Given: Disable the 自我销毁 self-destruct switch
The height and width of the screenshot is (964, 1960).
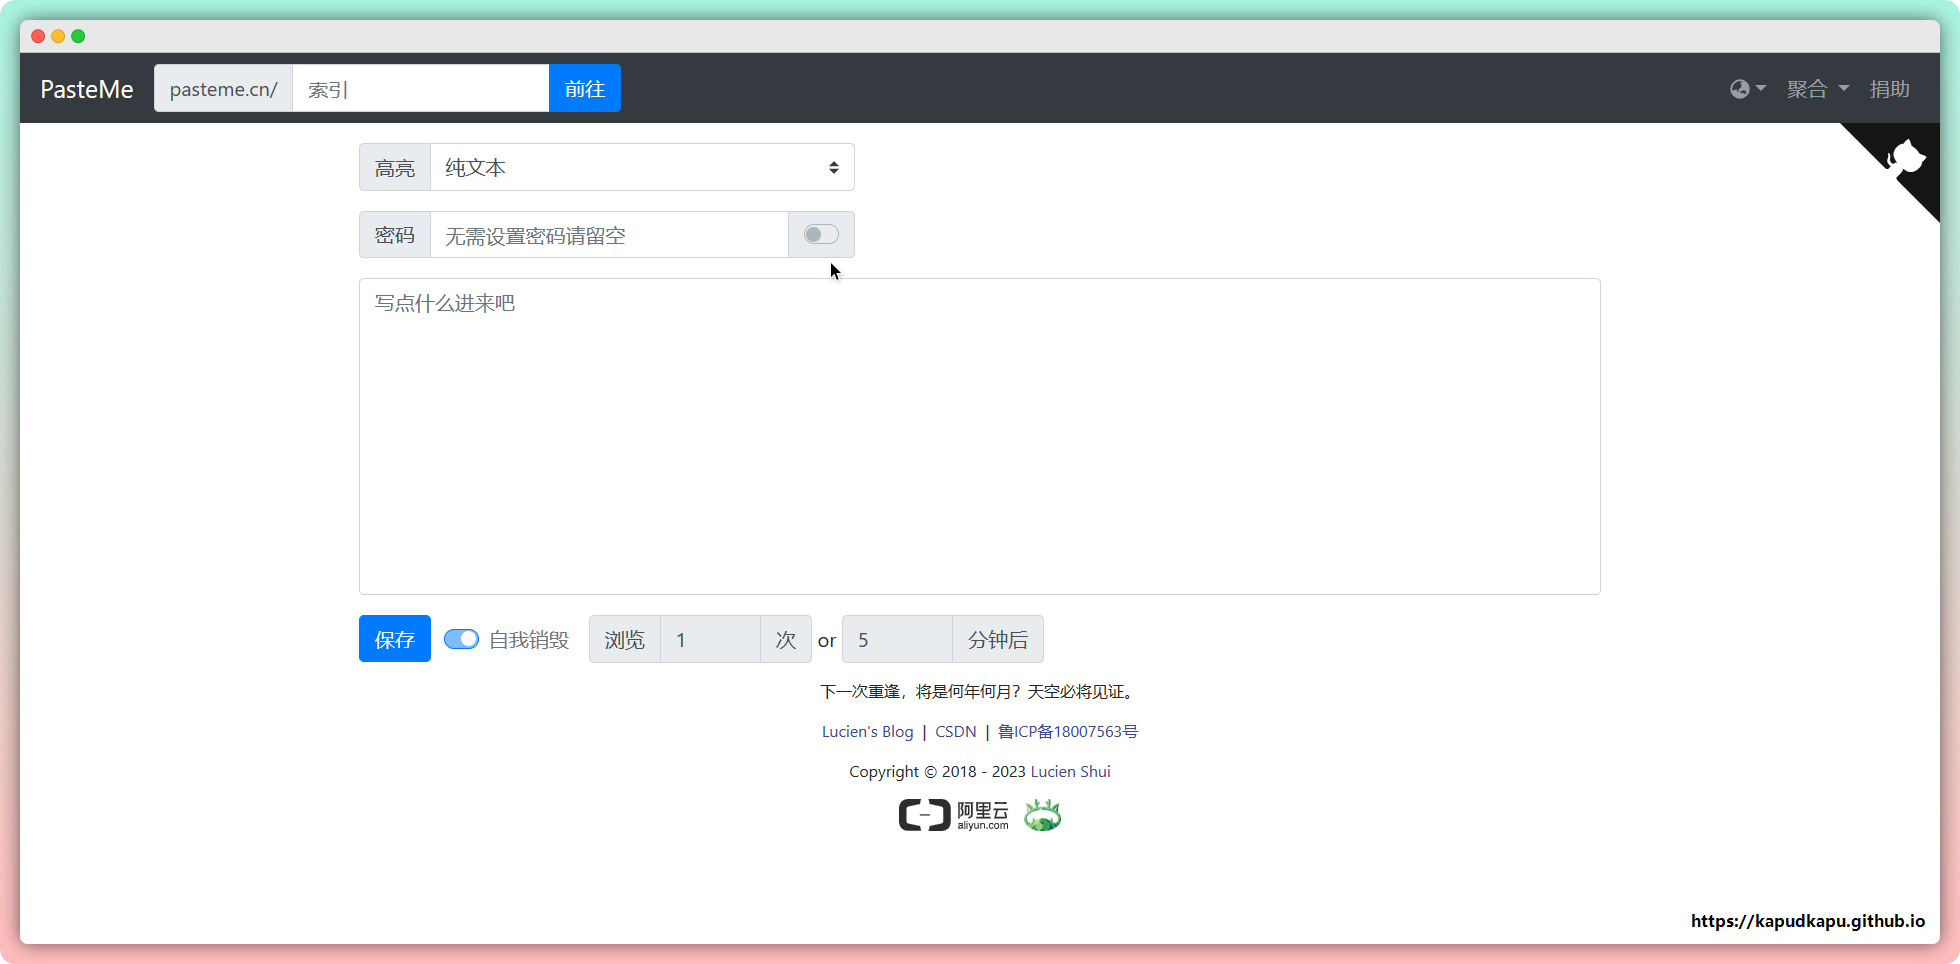Looking at the screenshot, I should pyautogui.click(x=461, y=639).
